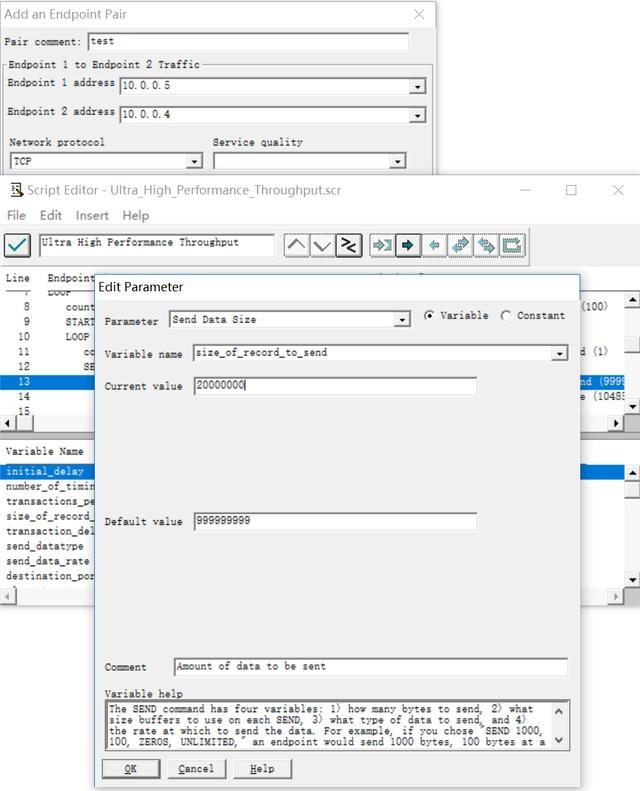This screenshot has width=640, height=791.
Task: Click the move line down arrow icon
Action: [x=322, y=245]
